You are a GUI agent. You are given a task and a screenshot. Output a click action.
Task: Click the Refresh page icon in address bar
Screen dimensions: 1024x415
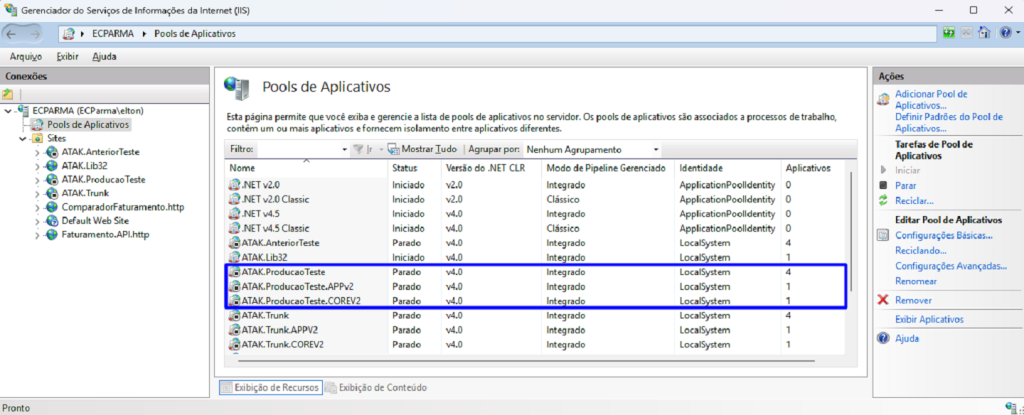tap(949, 33)
